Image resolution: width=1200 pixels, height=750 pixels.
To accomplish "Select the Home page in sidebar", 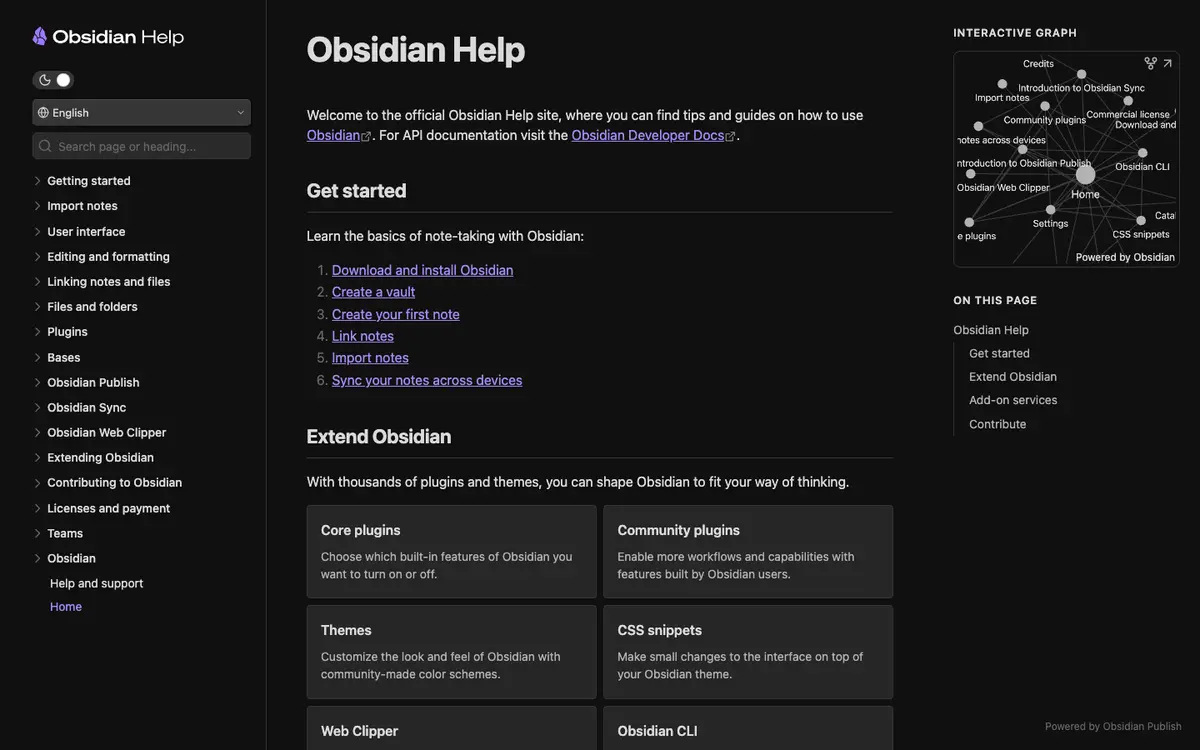I will tap(66, 607).
